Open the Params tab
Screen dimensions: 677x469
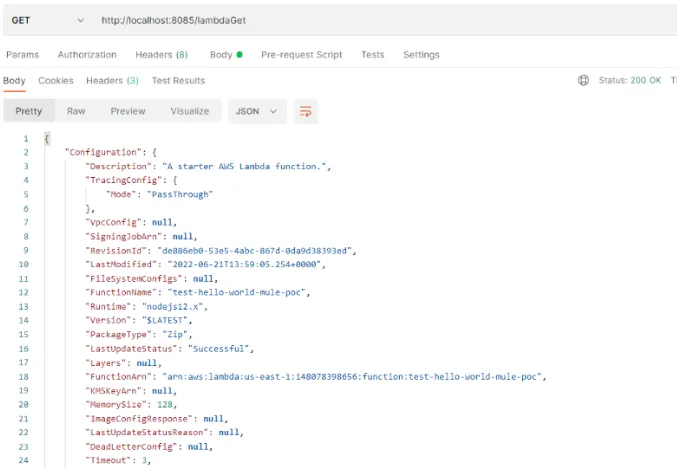tap(22, 55)
